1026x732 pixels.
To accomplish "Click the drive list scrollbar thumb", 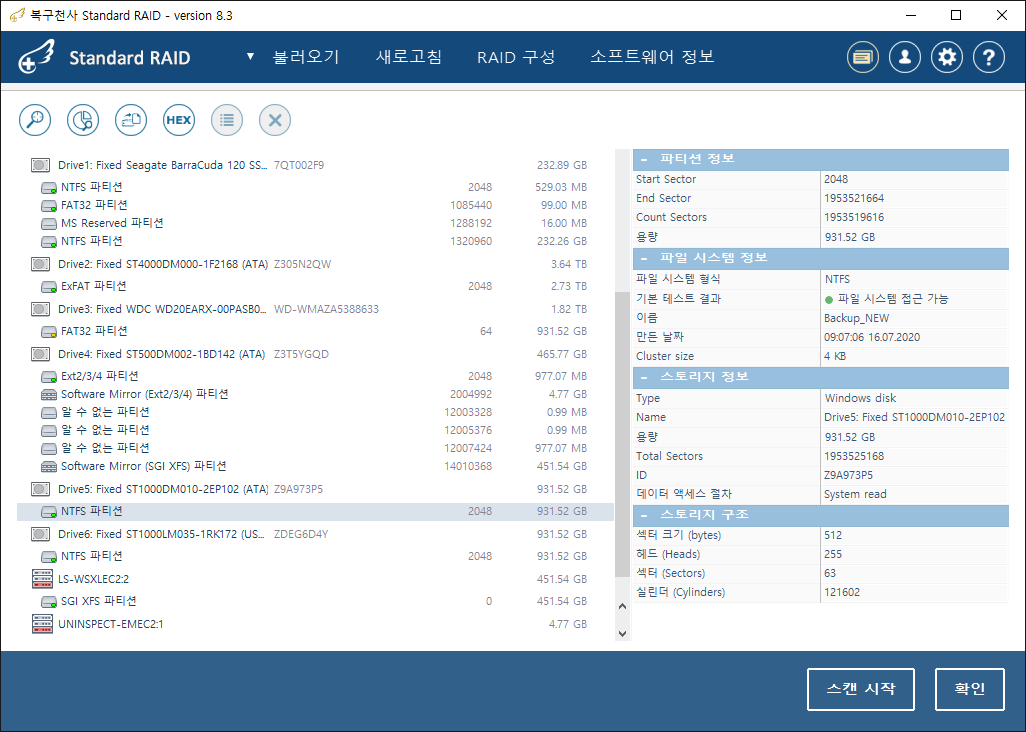I will [x=622, y=434].
